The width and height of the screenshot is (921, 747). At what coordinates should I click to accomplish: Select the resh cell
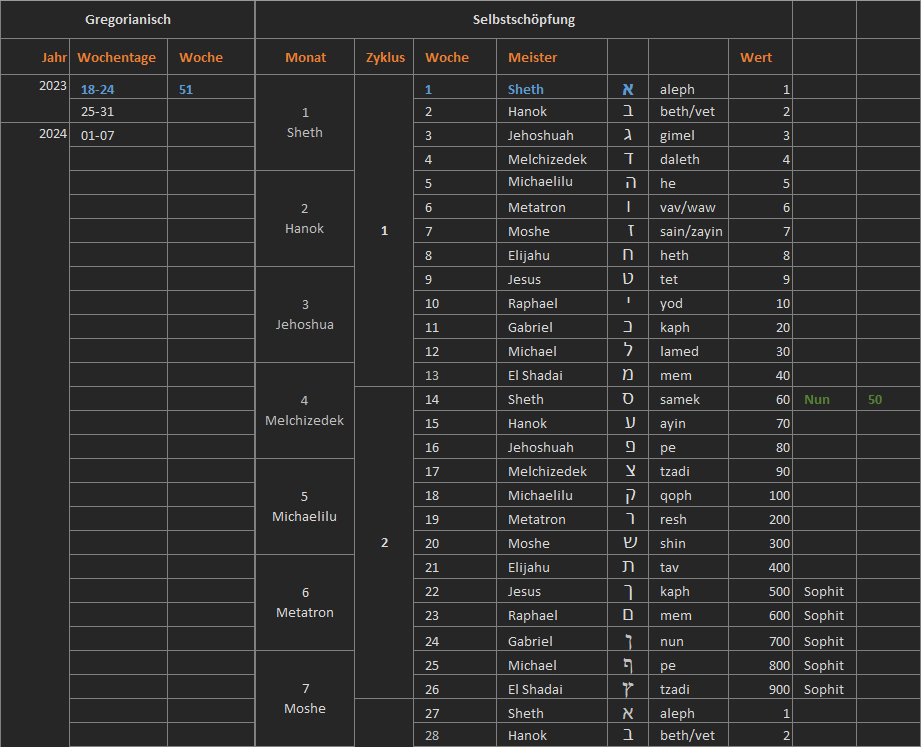[688, 519]
